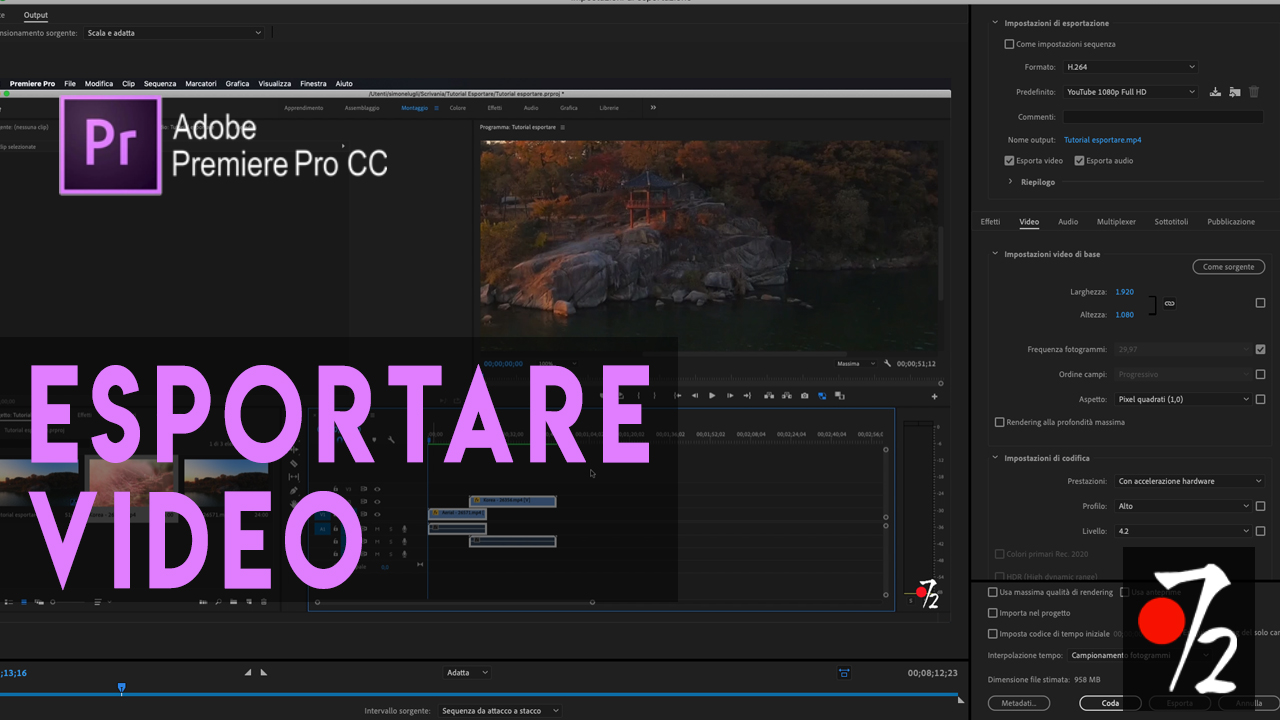Switch to the Audio tab

(x=1068, y=222)
